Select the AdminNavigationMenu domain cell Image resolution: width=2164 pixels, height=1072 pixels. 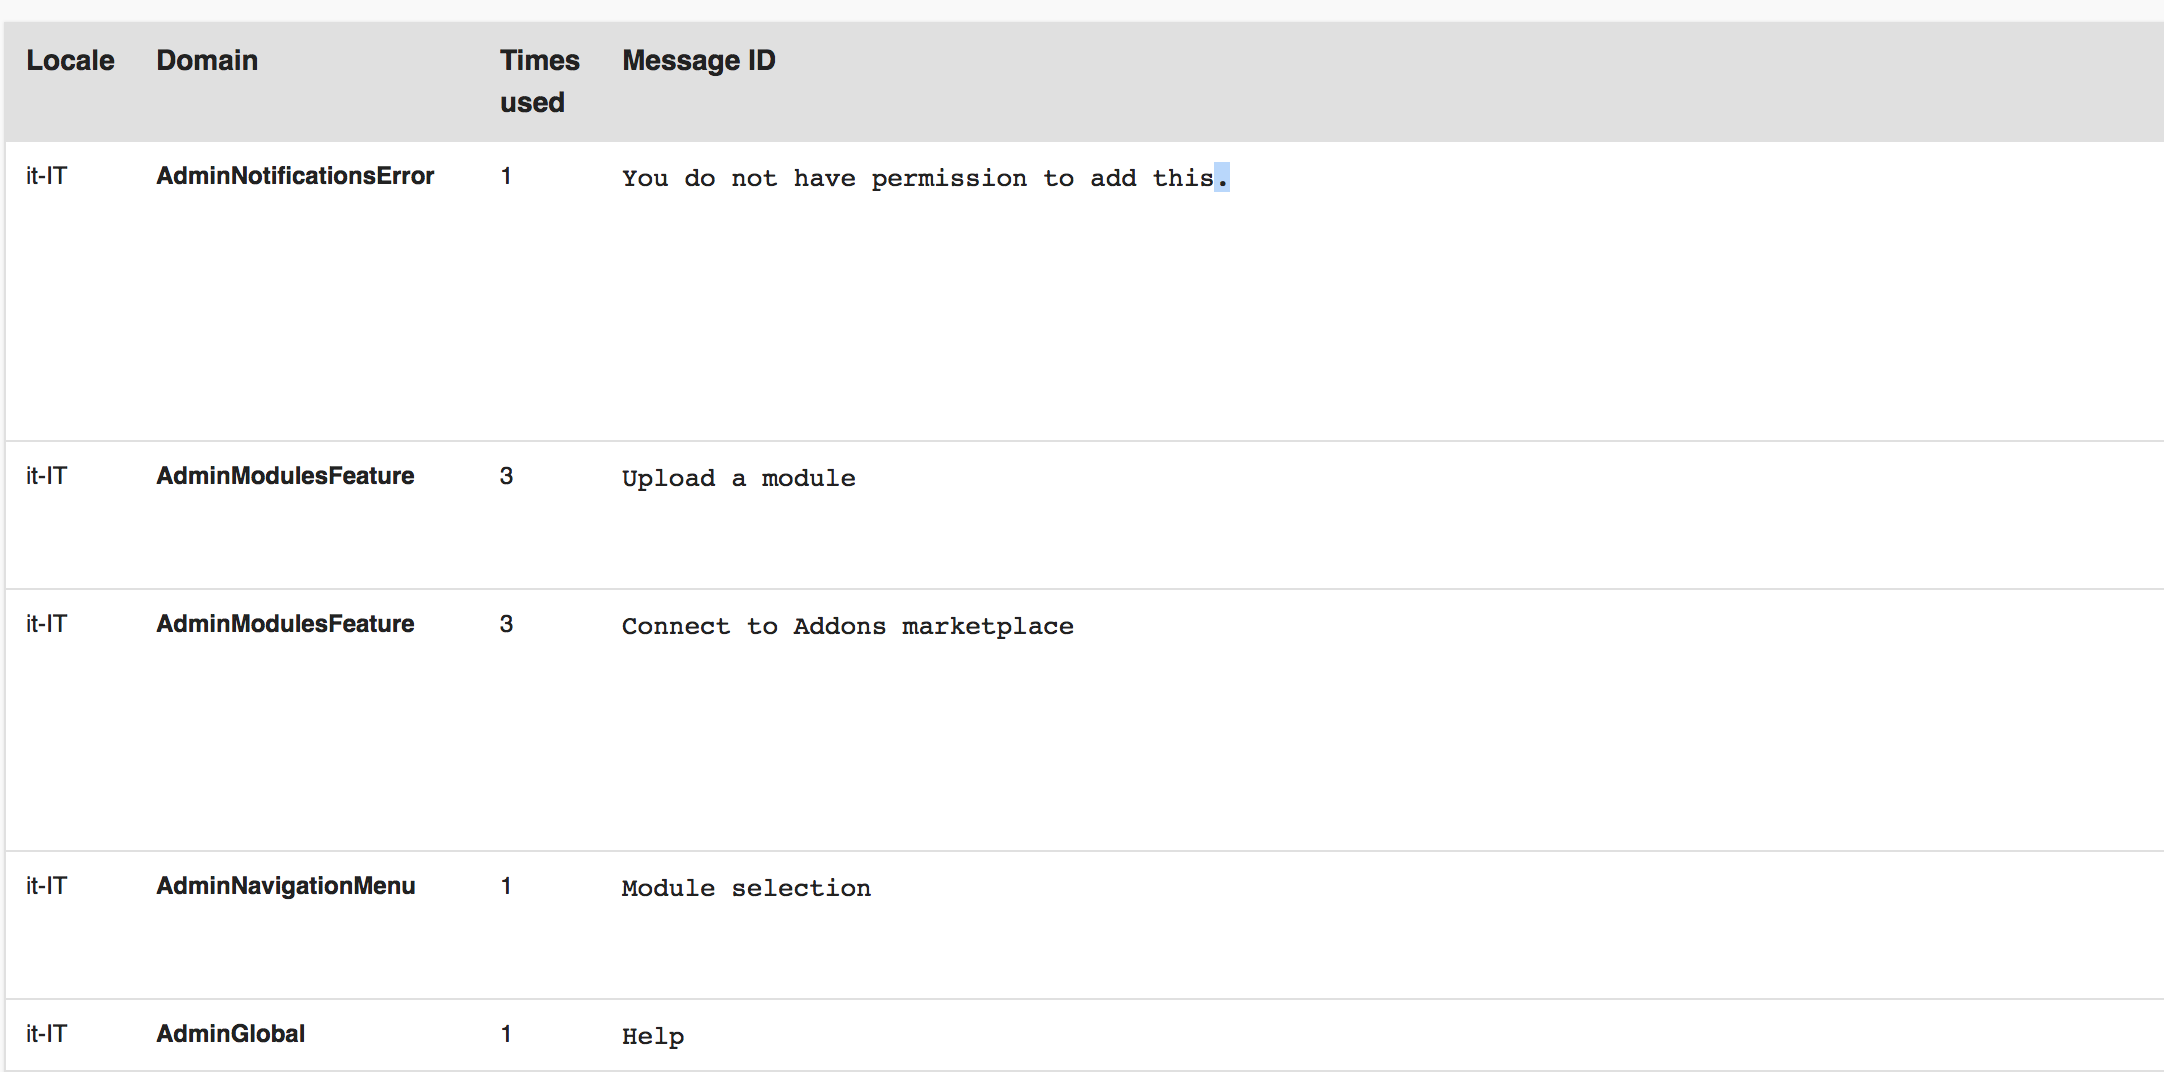coord(285,886)
